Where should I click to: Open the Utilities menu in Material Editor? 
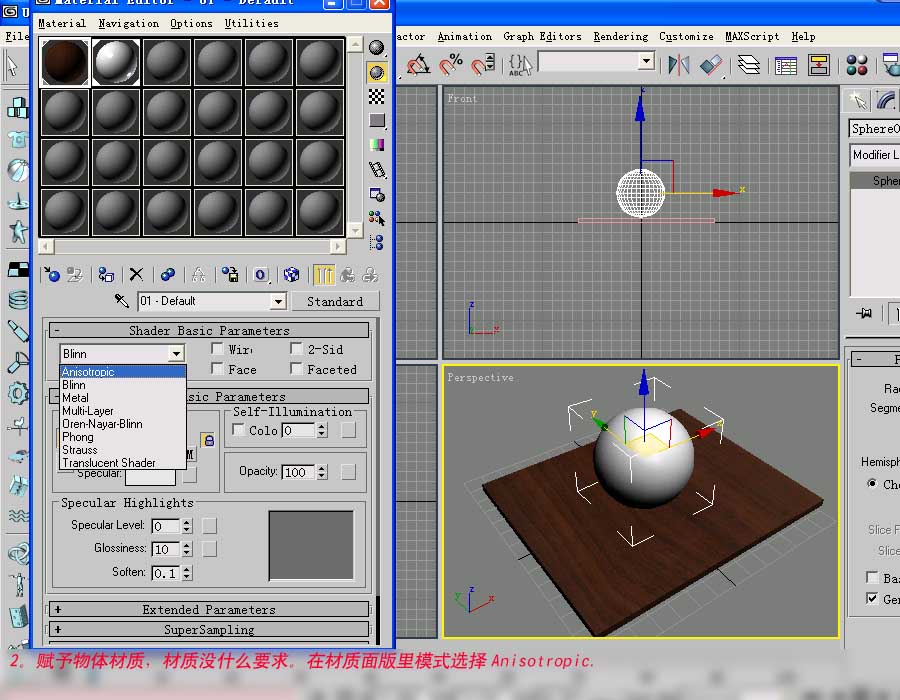click(251, 23)
